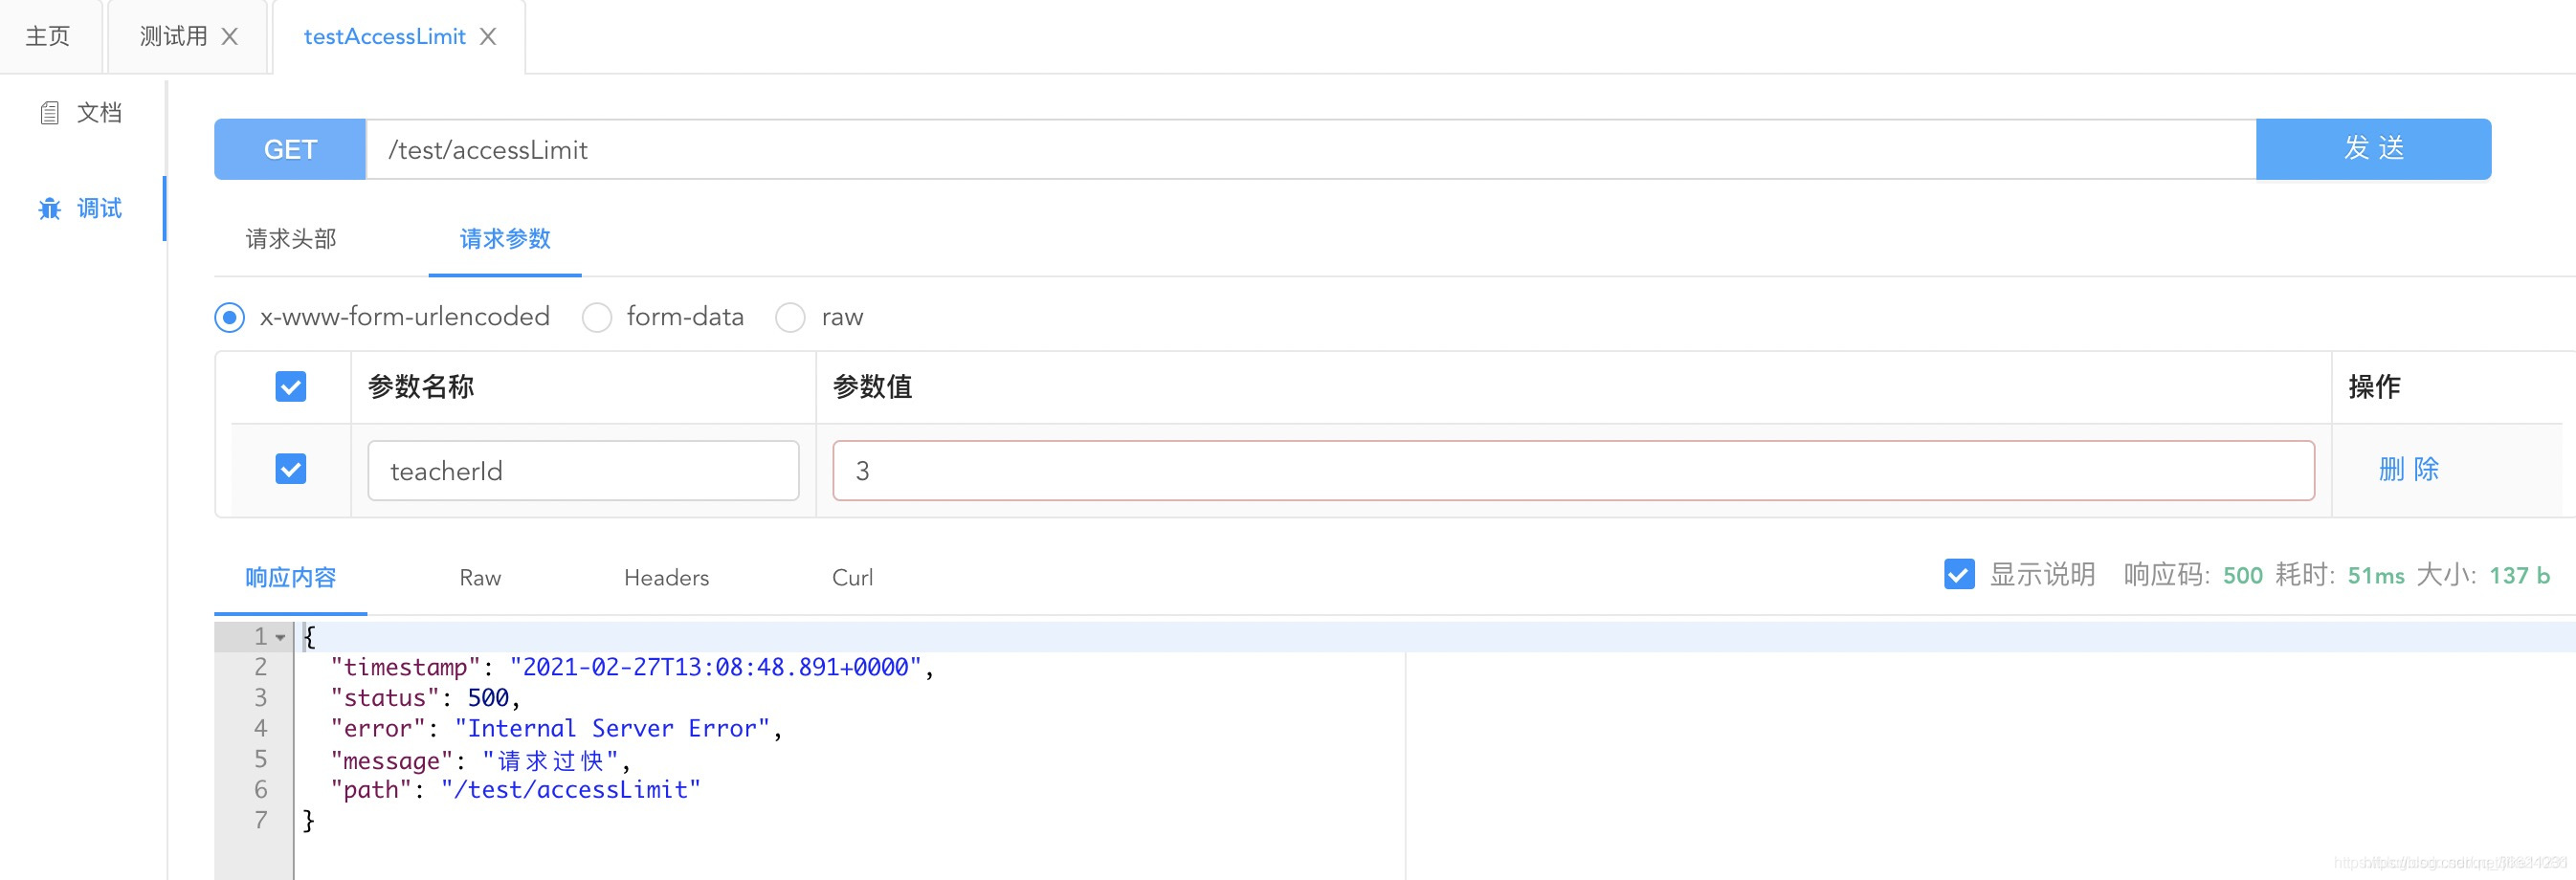Close the testAccessLimit tab
The width and height of the screenshot is (2576, 880).
click(x=488, y=37)
